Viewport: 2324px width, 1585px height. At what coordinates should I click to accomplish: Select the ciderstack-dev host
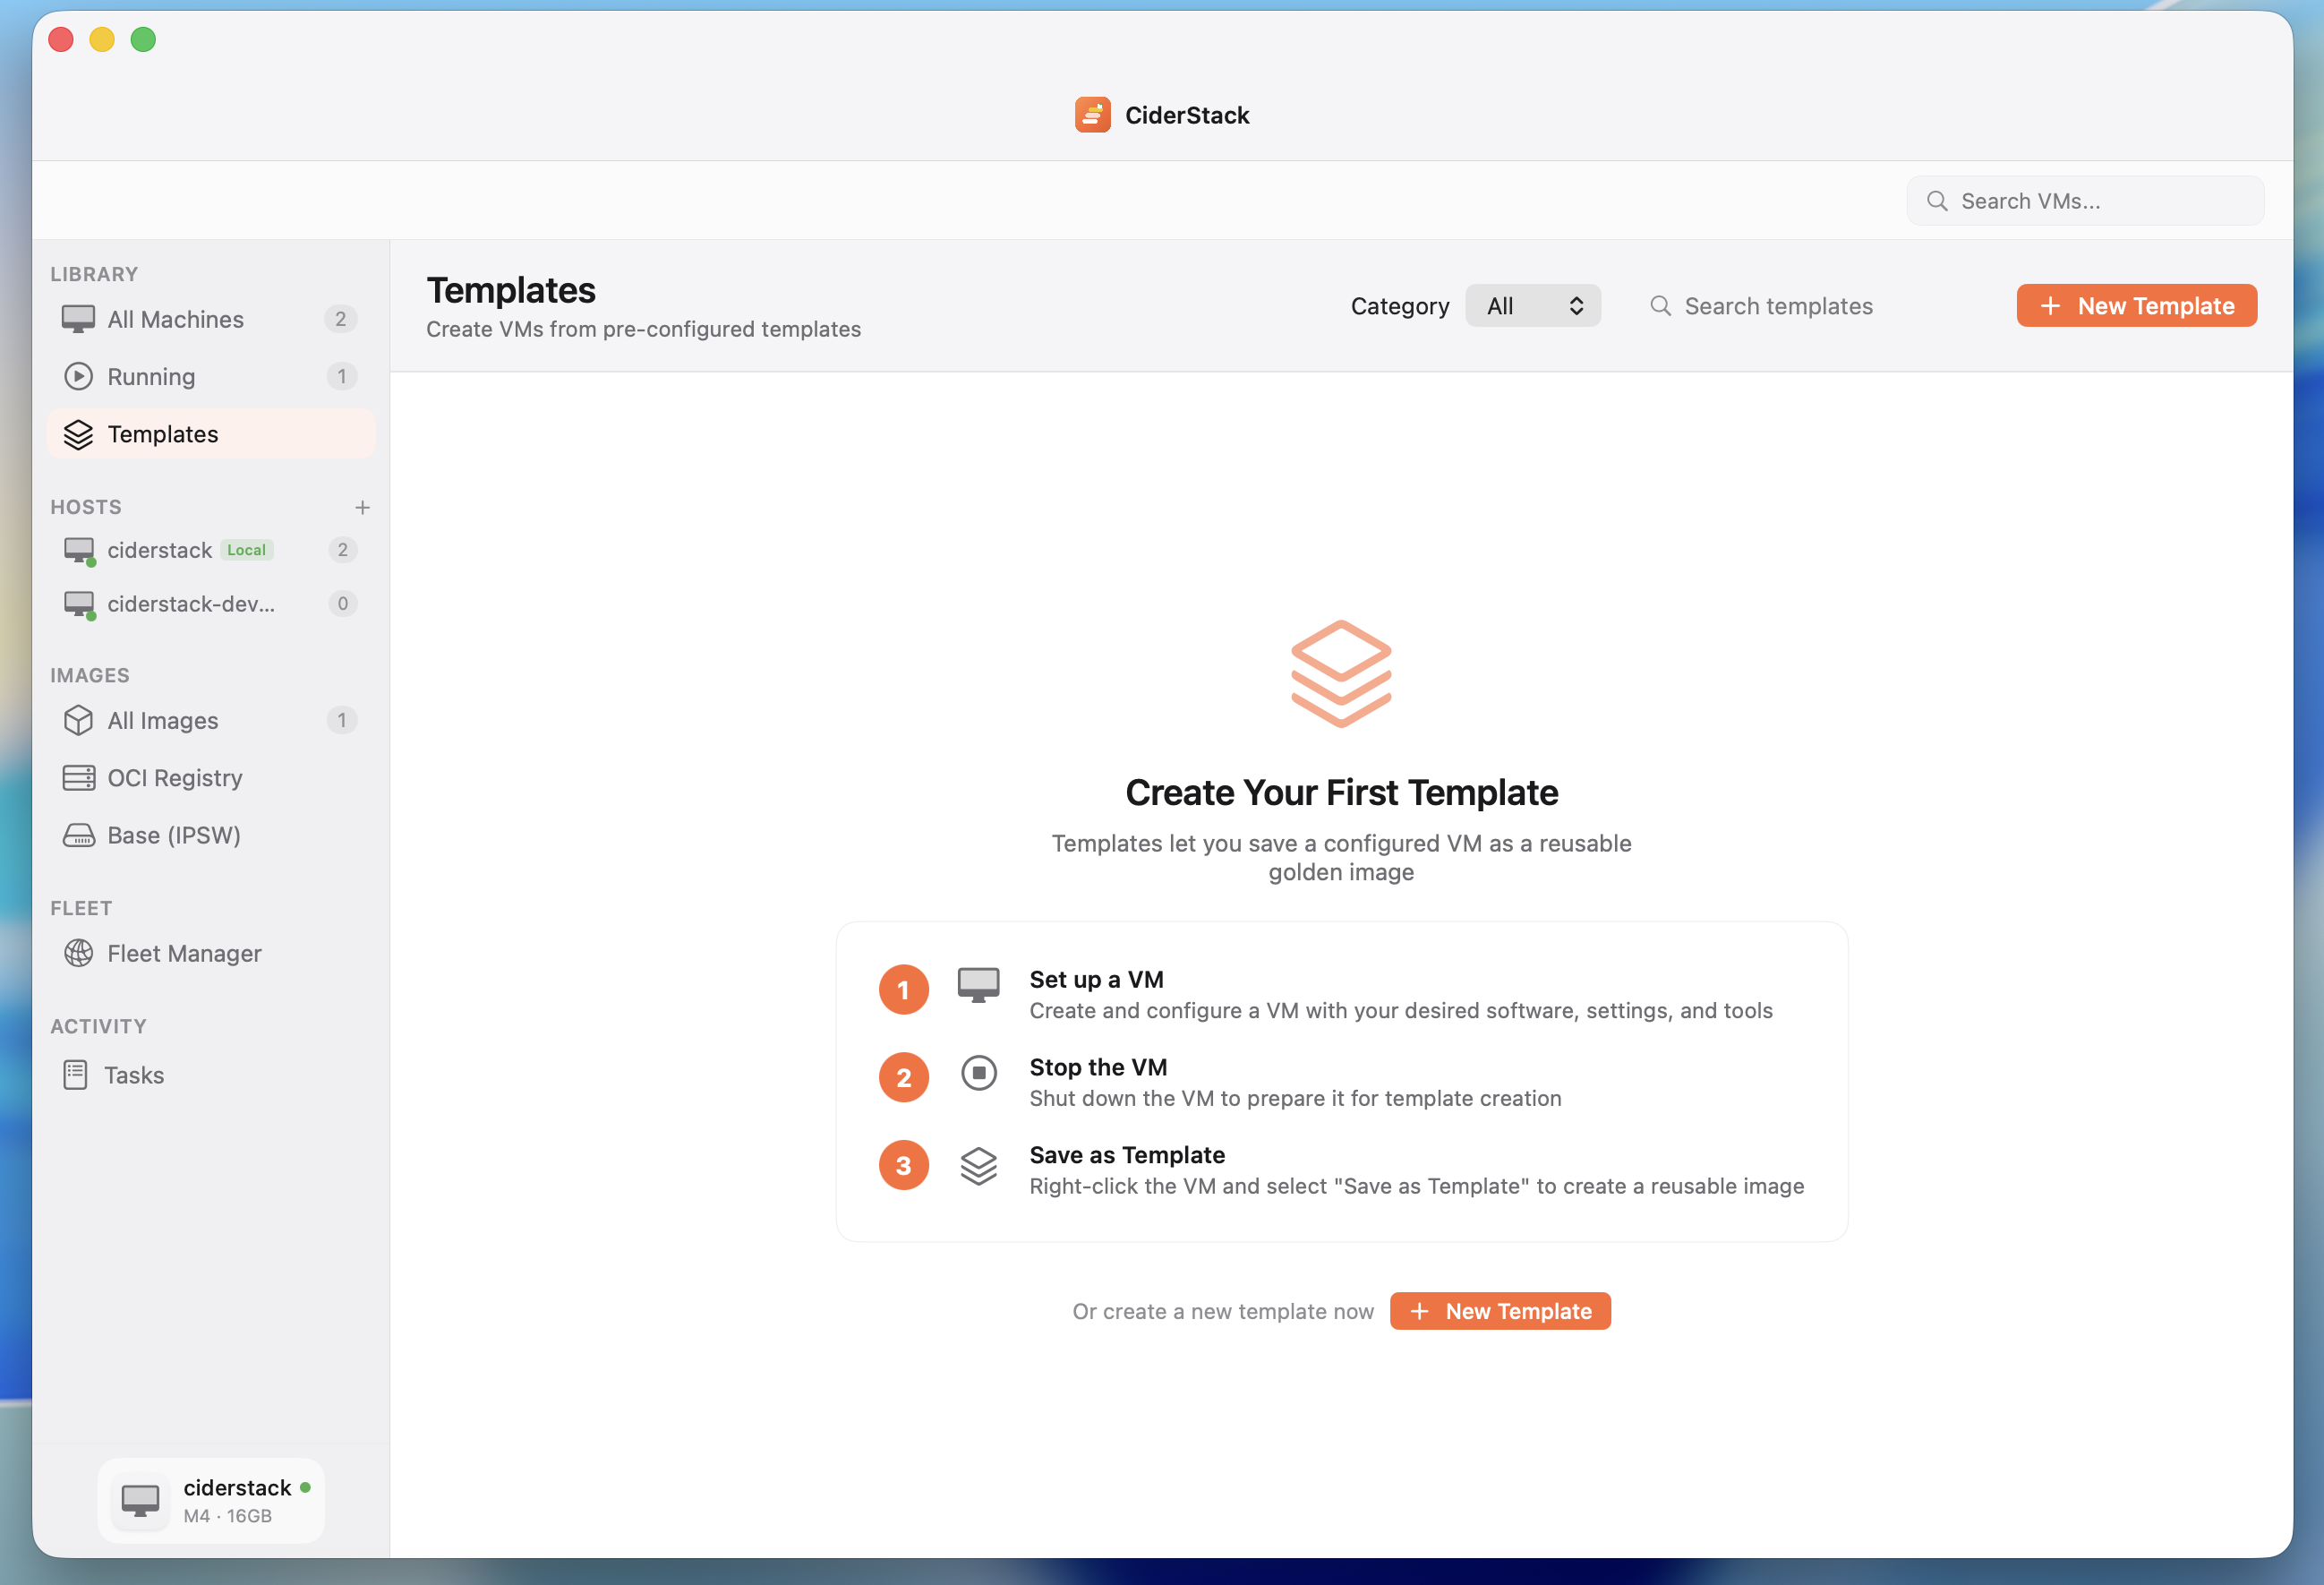[190, 603]
